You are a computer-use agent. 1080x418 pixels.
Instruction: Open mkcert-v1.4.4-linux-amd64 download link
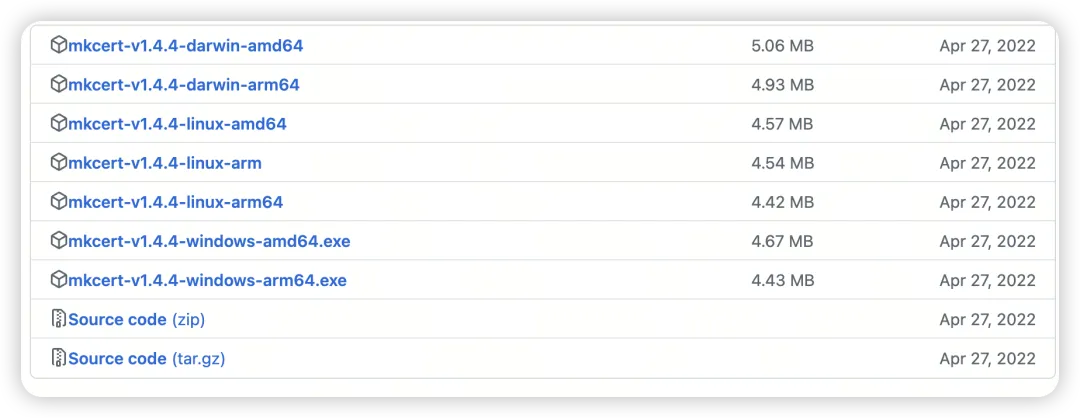[x=177, y=124]
